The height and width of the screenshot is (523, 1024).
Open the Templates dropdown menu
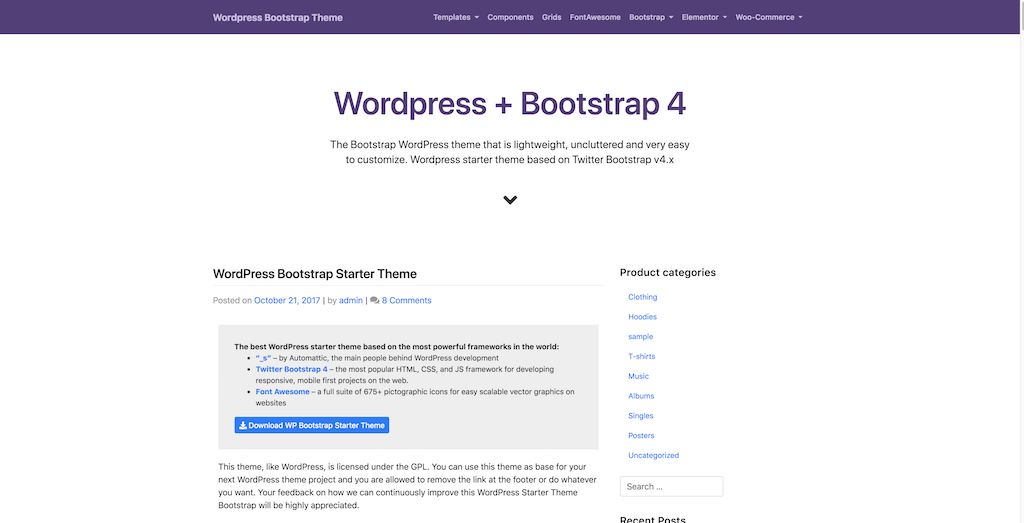pyautogui.click(x=456, y=18)
